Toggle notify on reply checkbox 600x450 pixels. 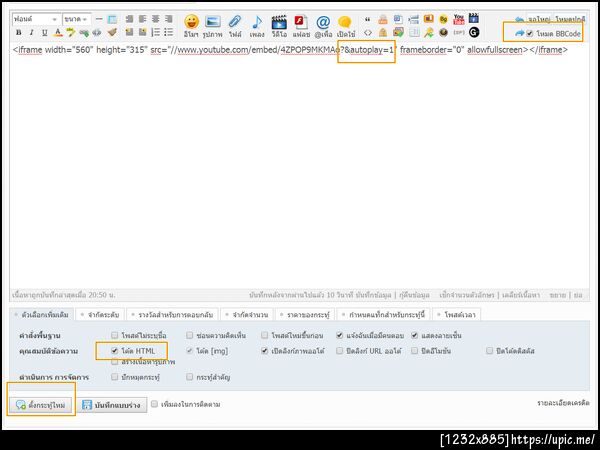pyautogui.click(x=339, y=335)
